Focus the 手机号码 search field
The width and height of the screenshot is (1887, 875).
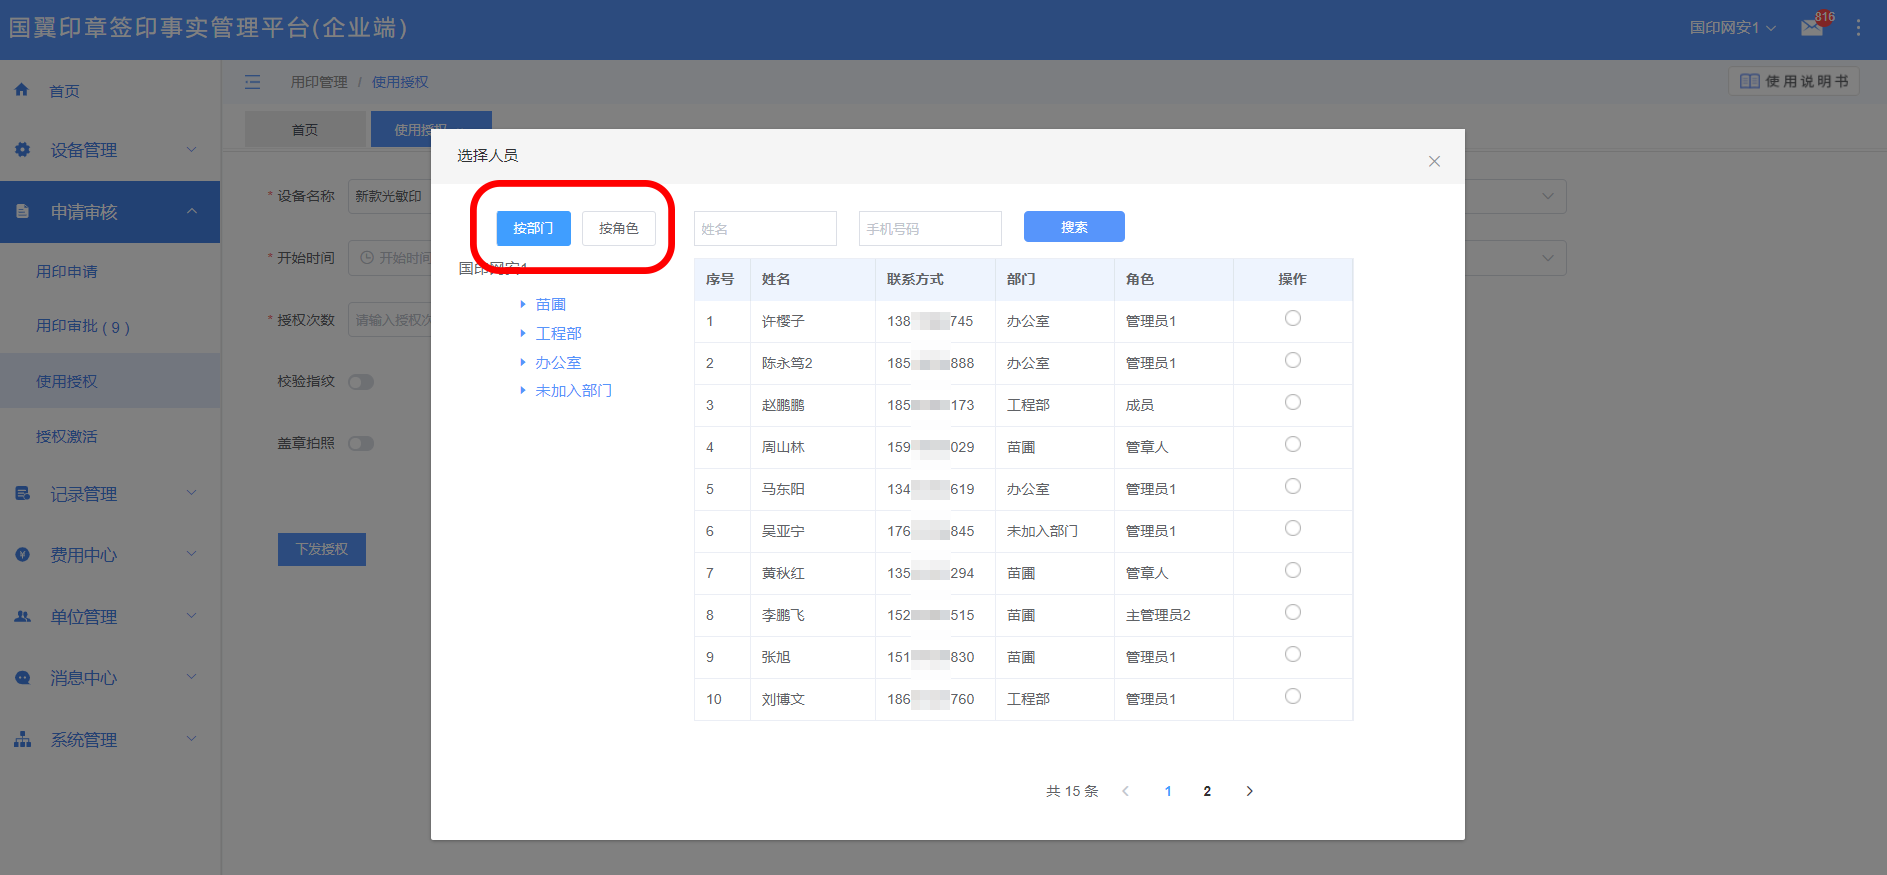point(930,228)
